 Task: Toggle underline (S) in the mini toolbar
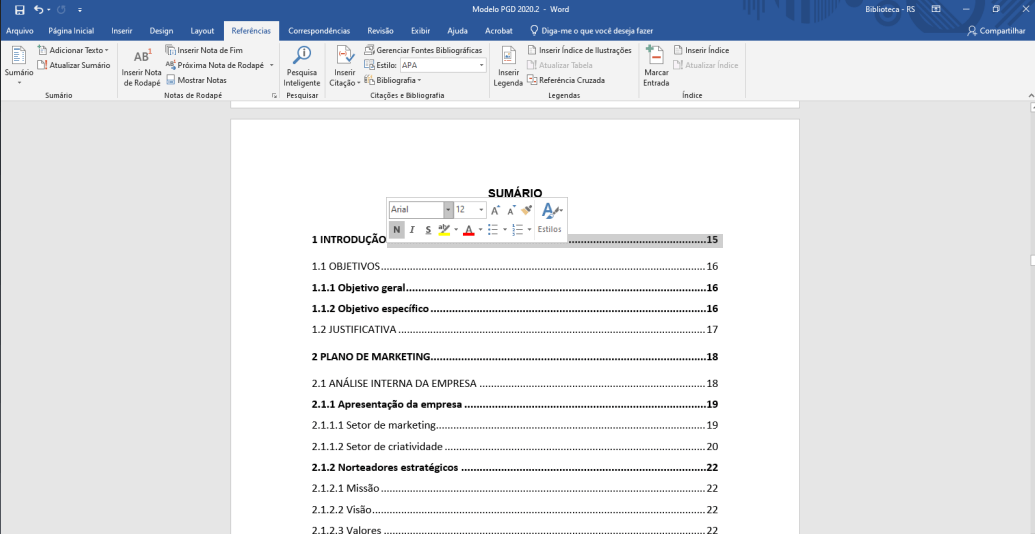tap(428, 230)
